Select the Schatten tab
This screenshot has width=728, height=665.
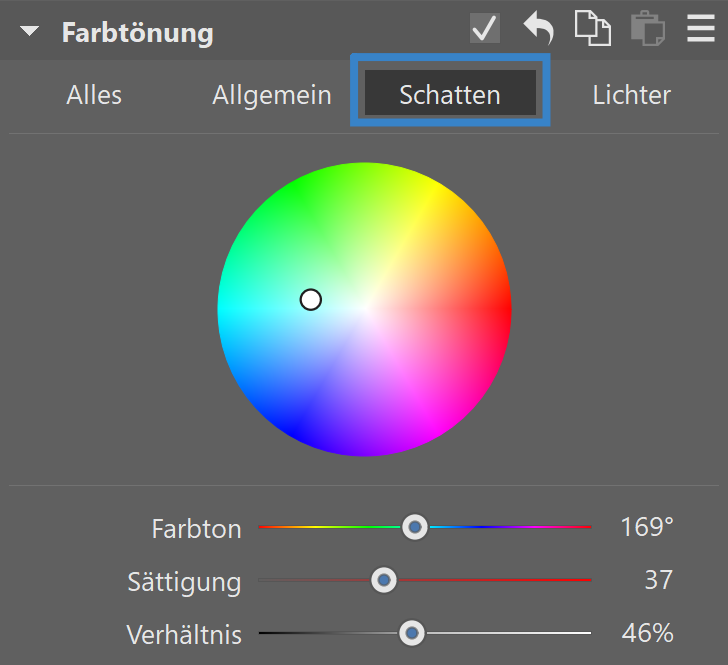click(450, 95)
